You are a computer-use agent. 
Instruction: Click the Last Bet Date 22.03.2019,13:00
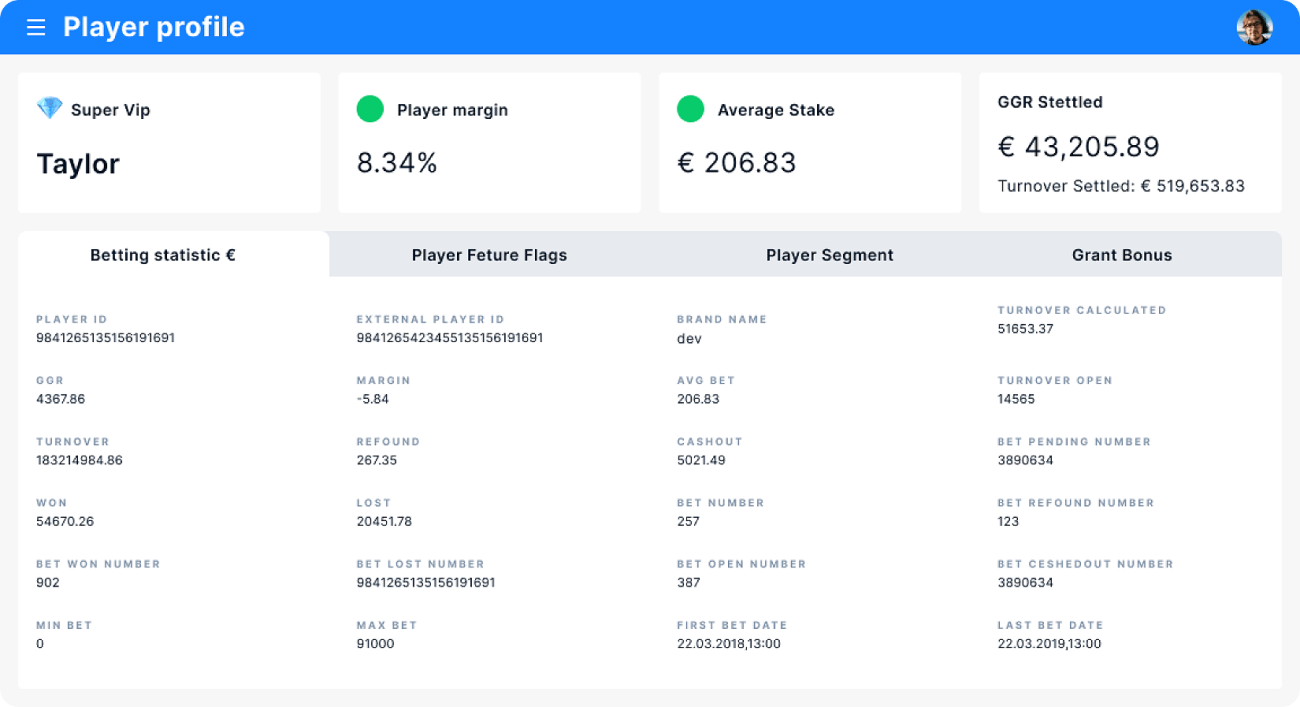[x=1049, y=643]
